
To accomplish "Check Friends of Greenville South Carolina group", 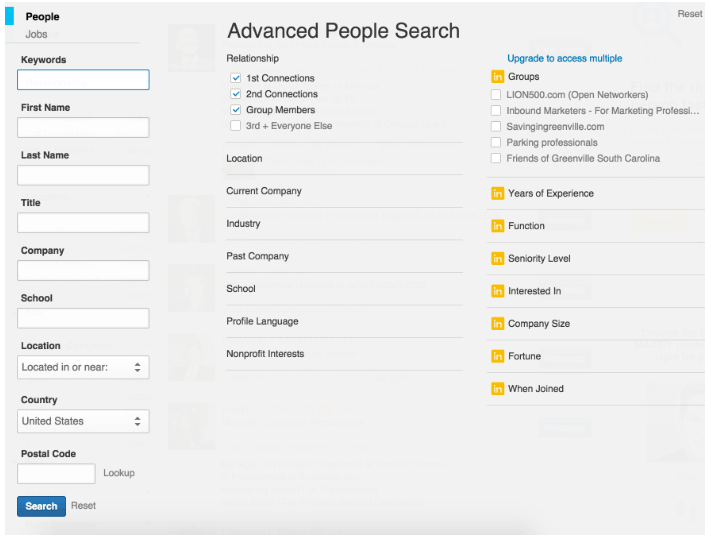I will 496,158.
